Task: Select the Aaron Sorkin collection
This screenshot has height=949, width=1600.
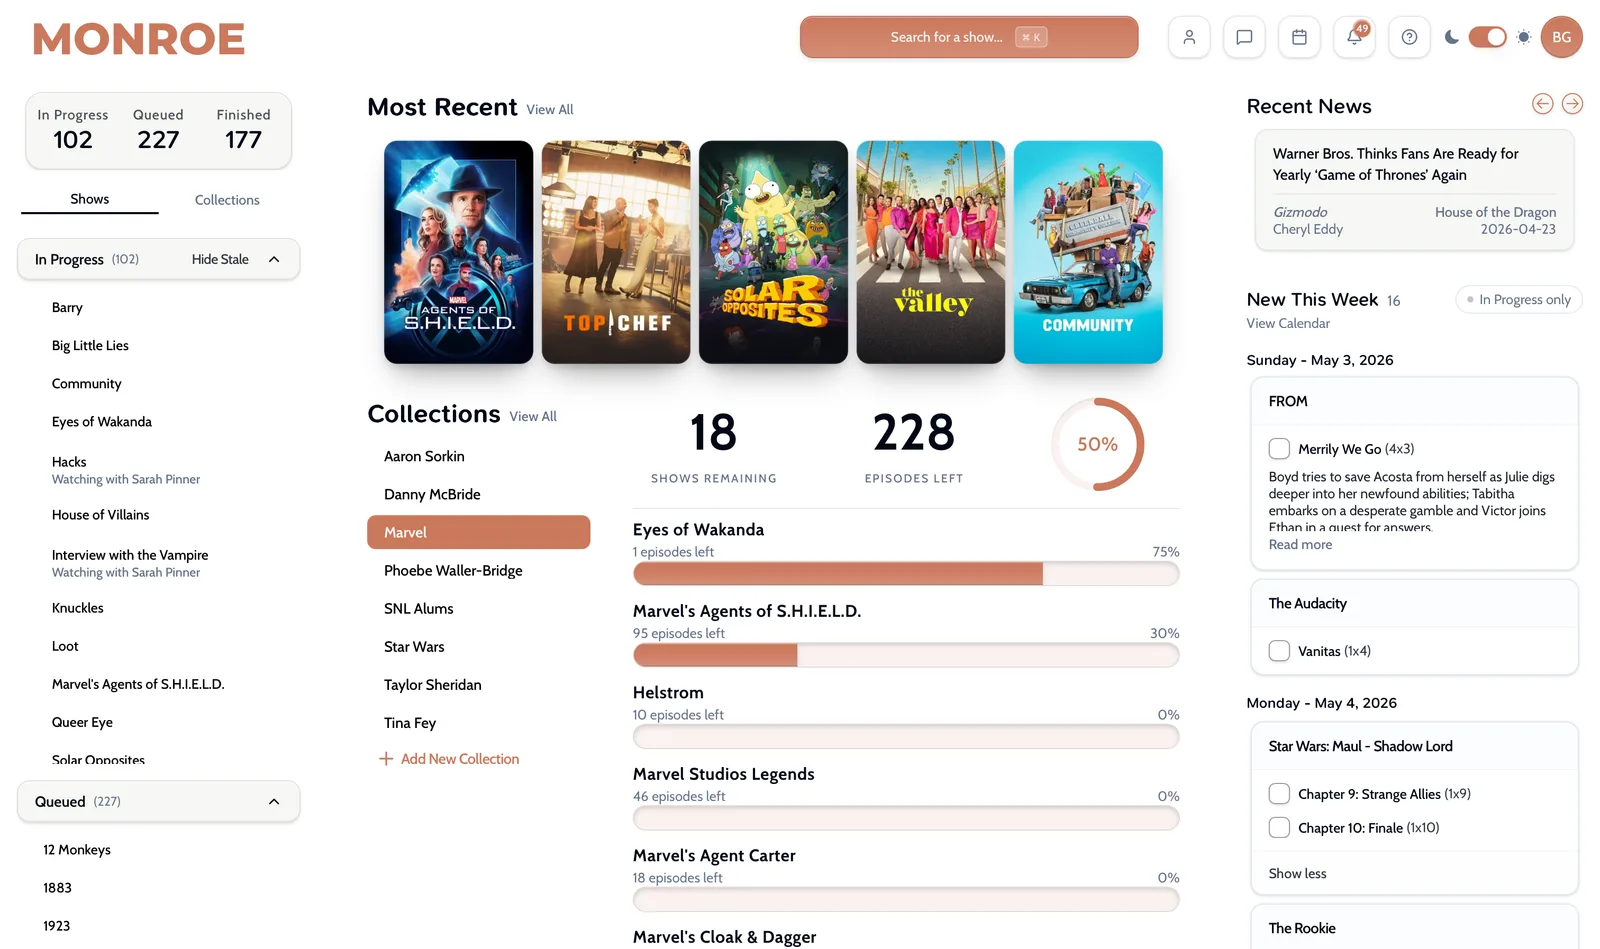Action: click(x=478, y=456)
